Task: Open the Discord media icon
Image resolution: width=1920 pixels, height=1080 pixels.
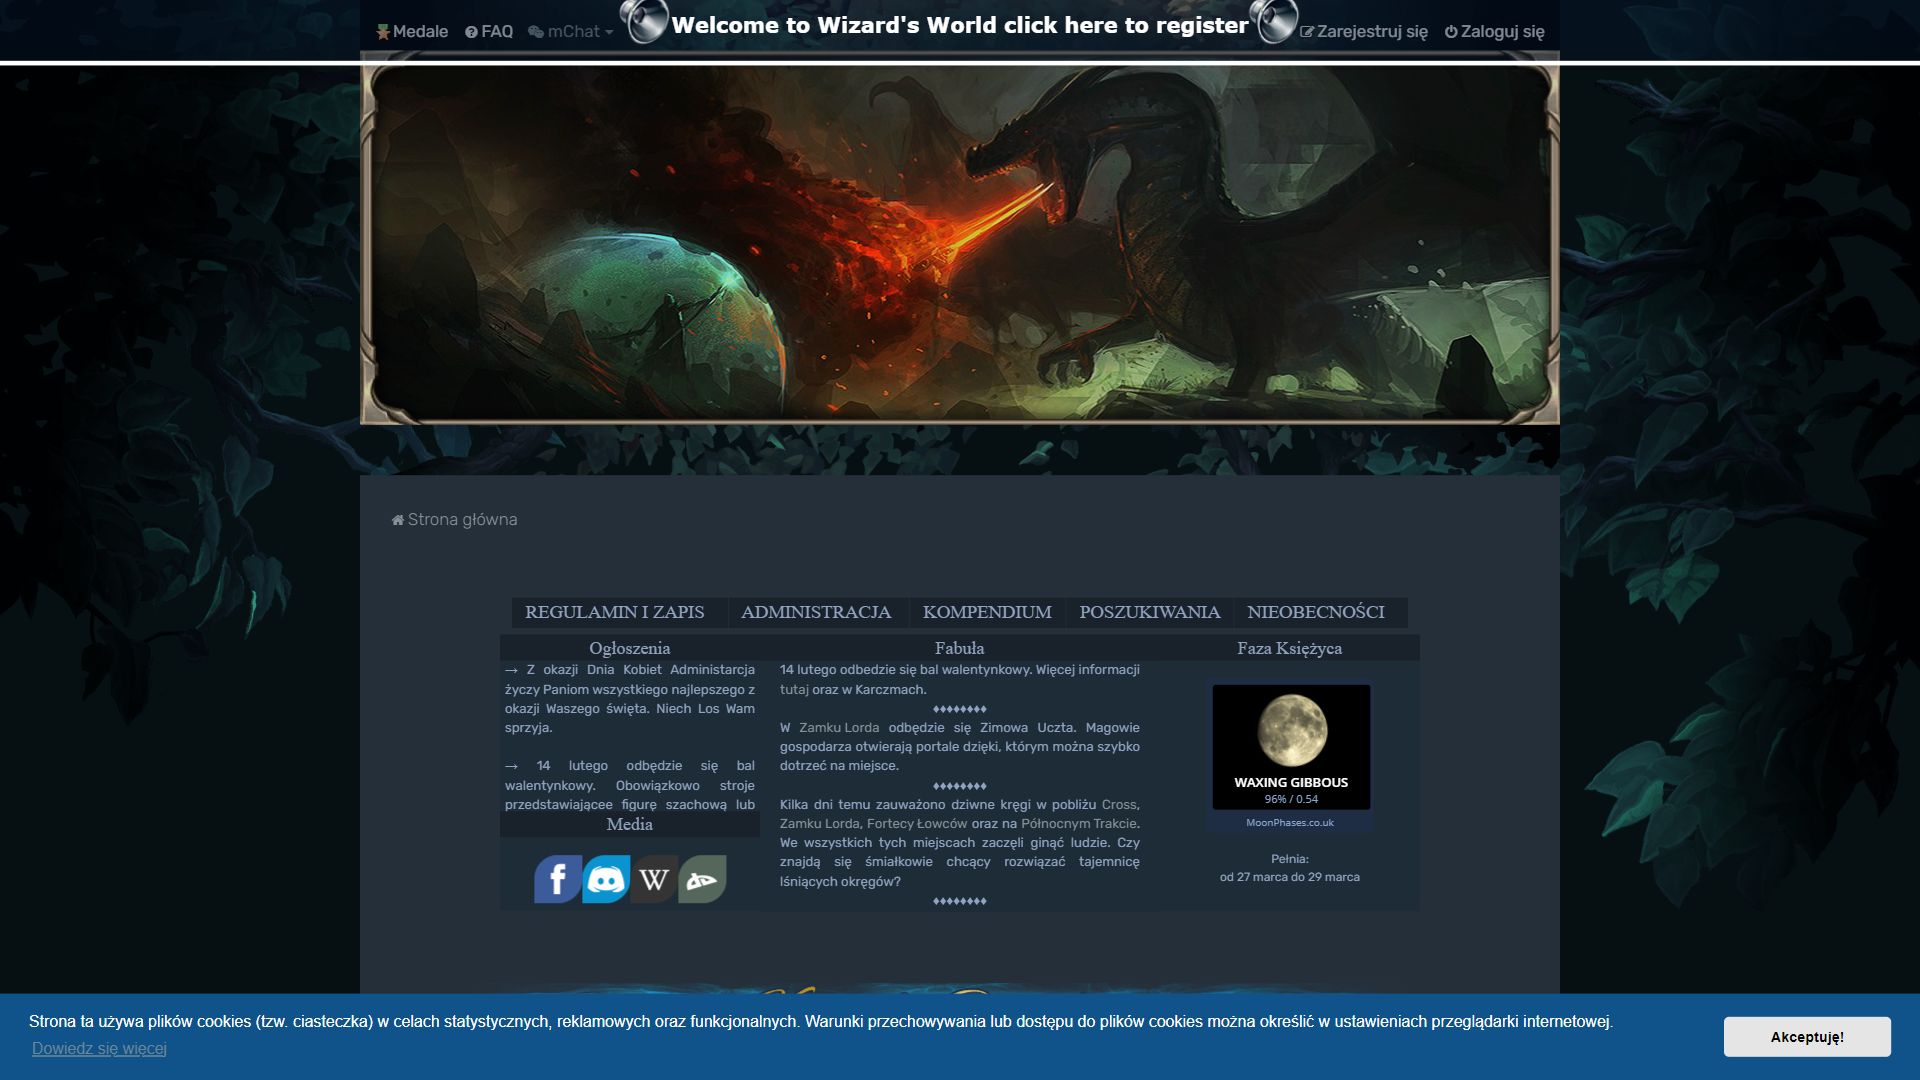Action: (606, 879)
